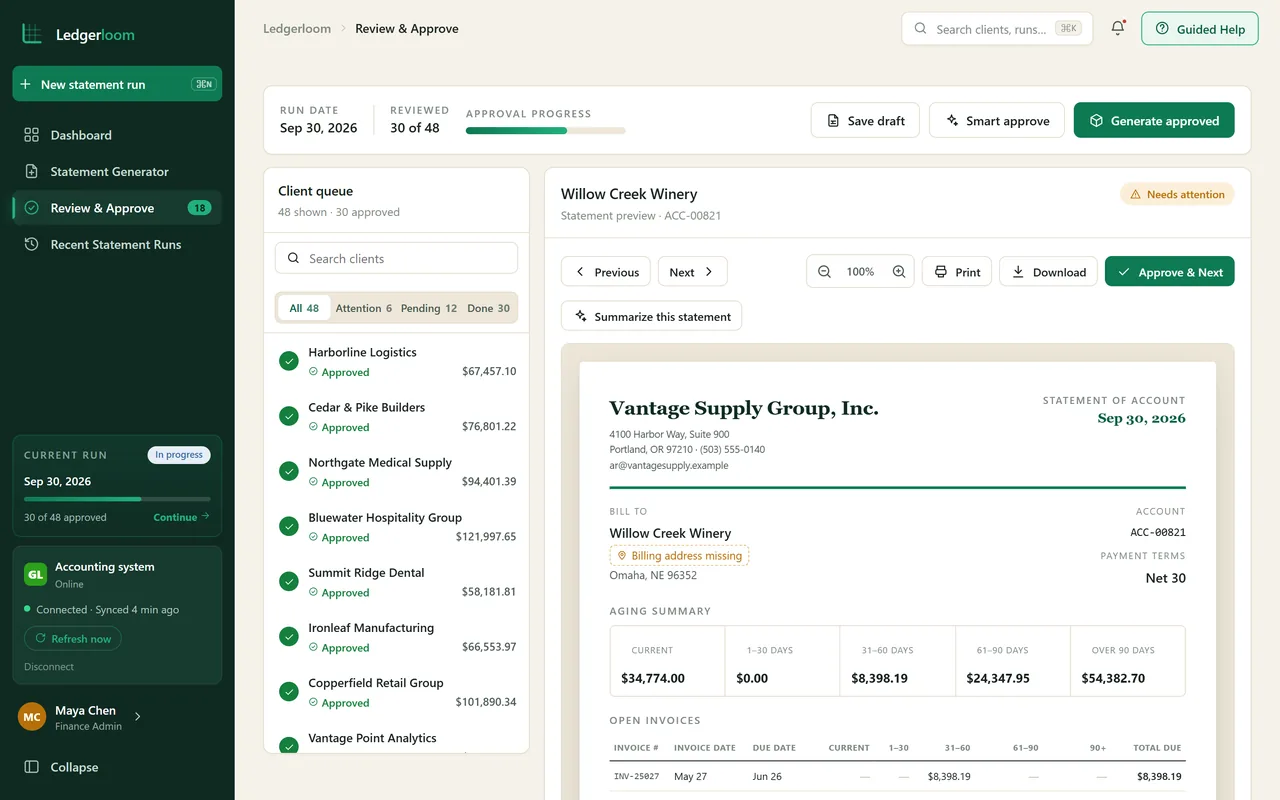Click the Disconnect link
The width and height of the screenshot is (1280, 800).
click(49, 667)
